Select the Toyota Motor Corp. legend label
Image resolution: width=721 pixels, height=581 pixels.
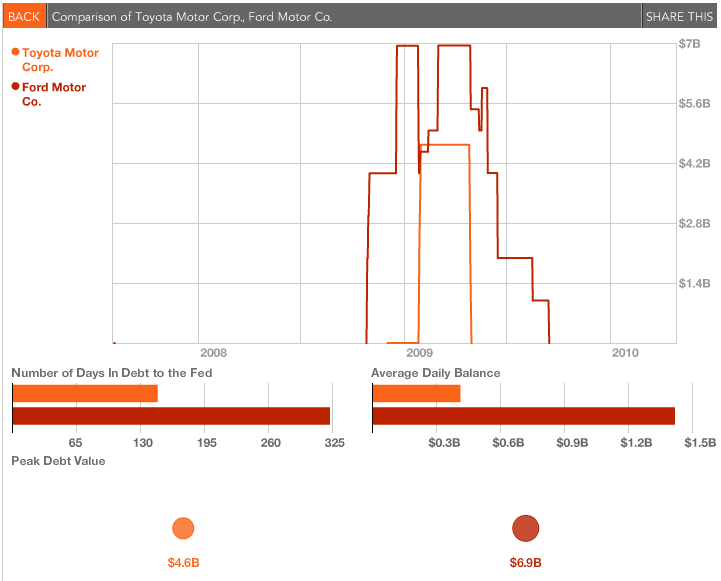point(60,60)
